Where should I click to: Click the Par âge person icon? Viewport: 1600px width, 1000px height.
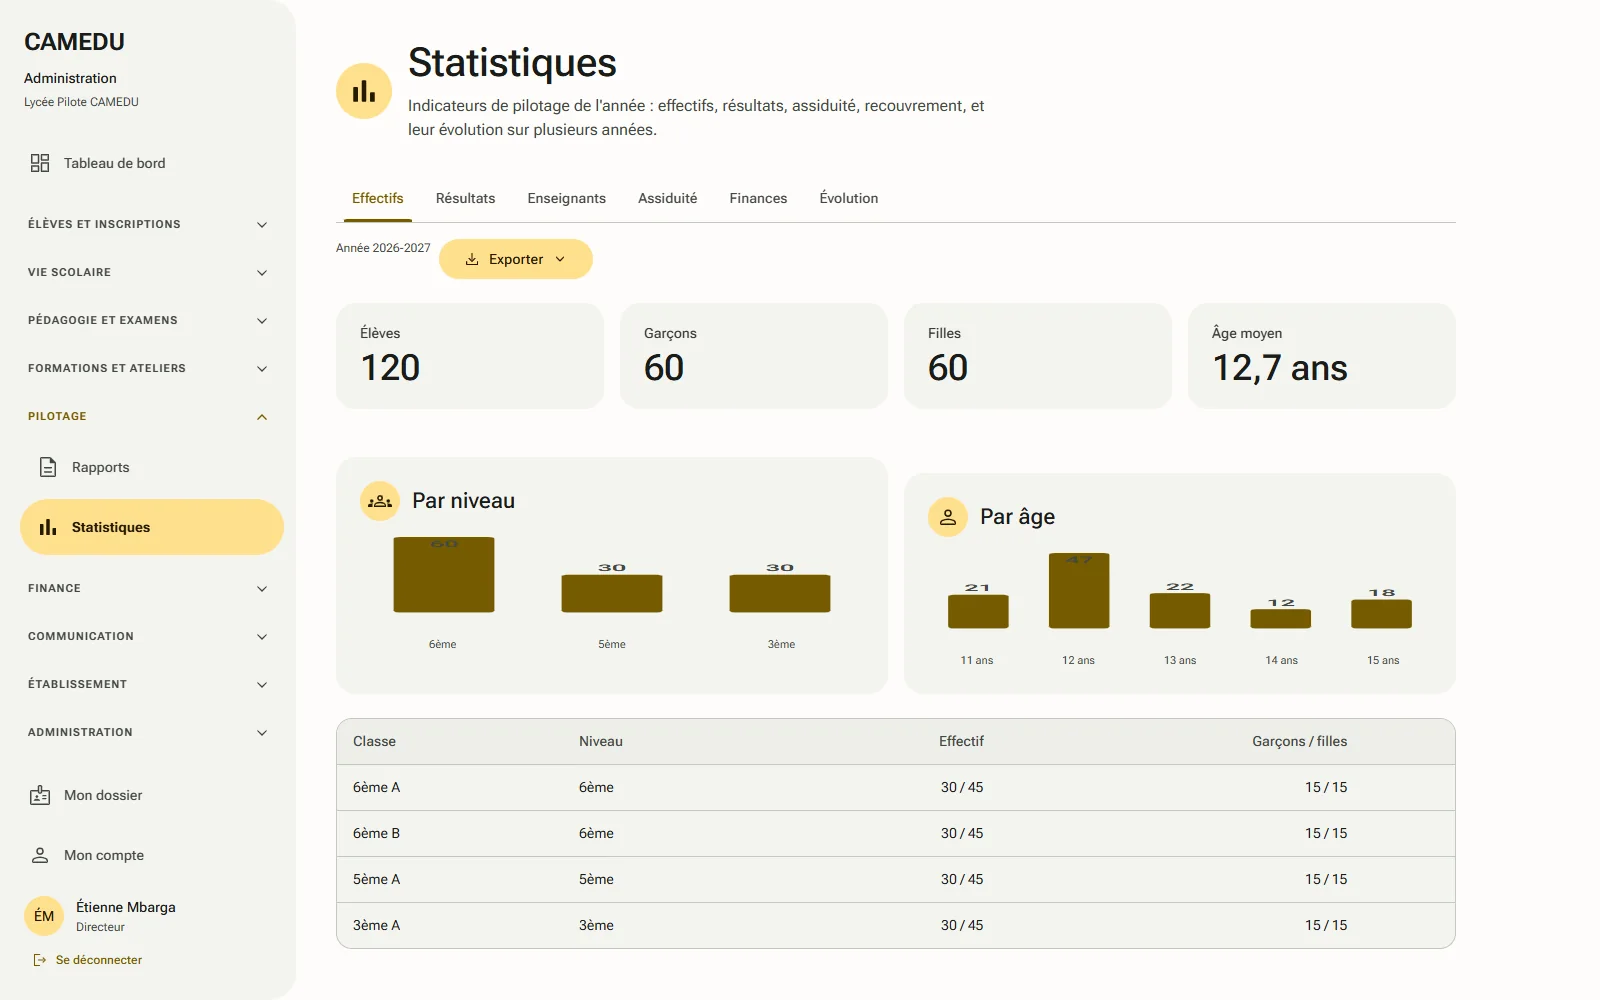tap(948, 517)
